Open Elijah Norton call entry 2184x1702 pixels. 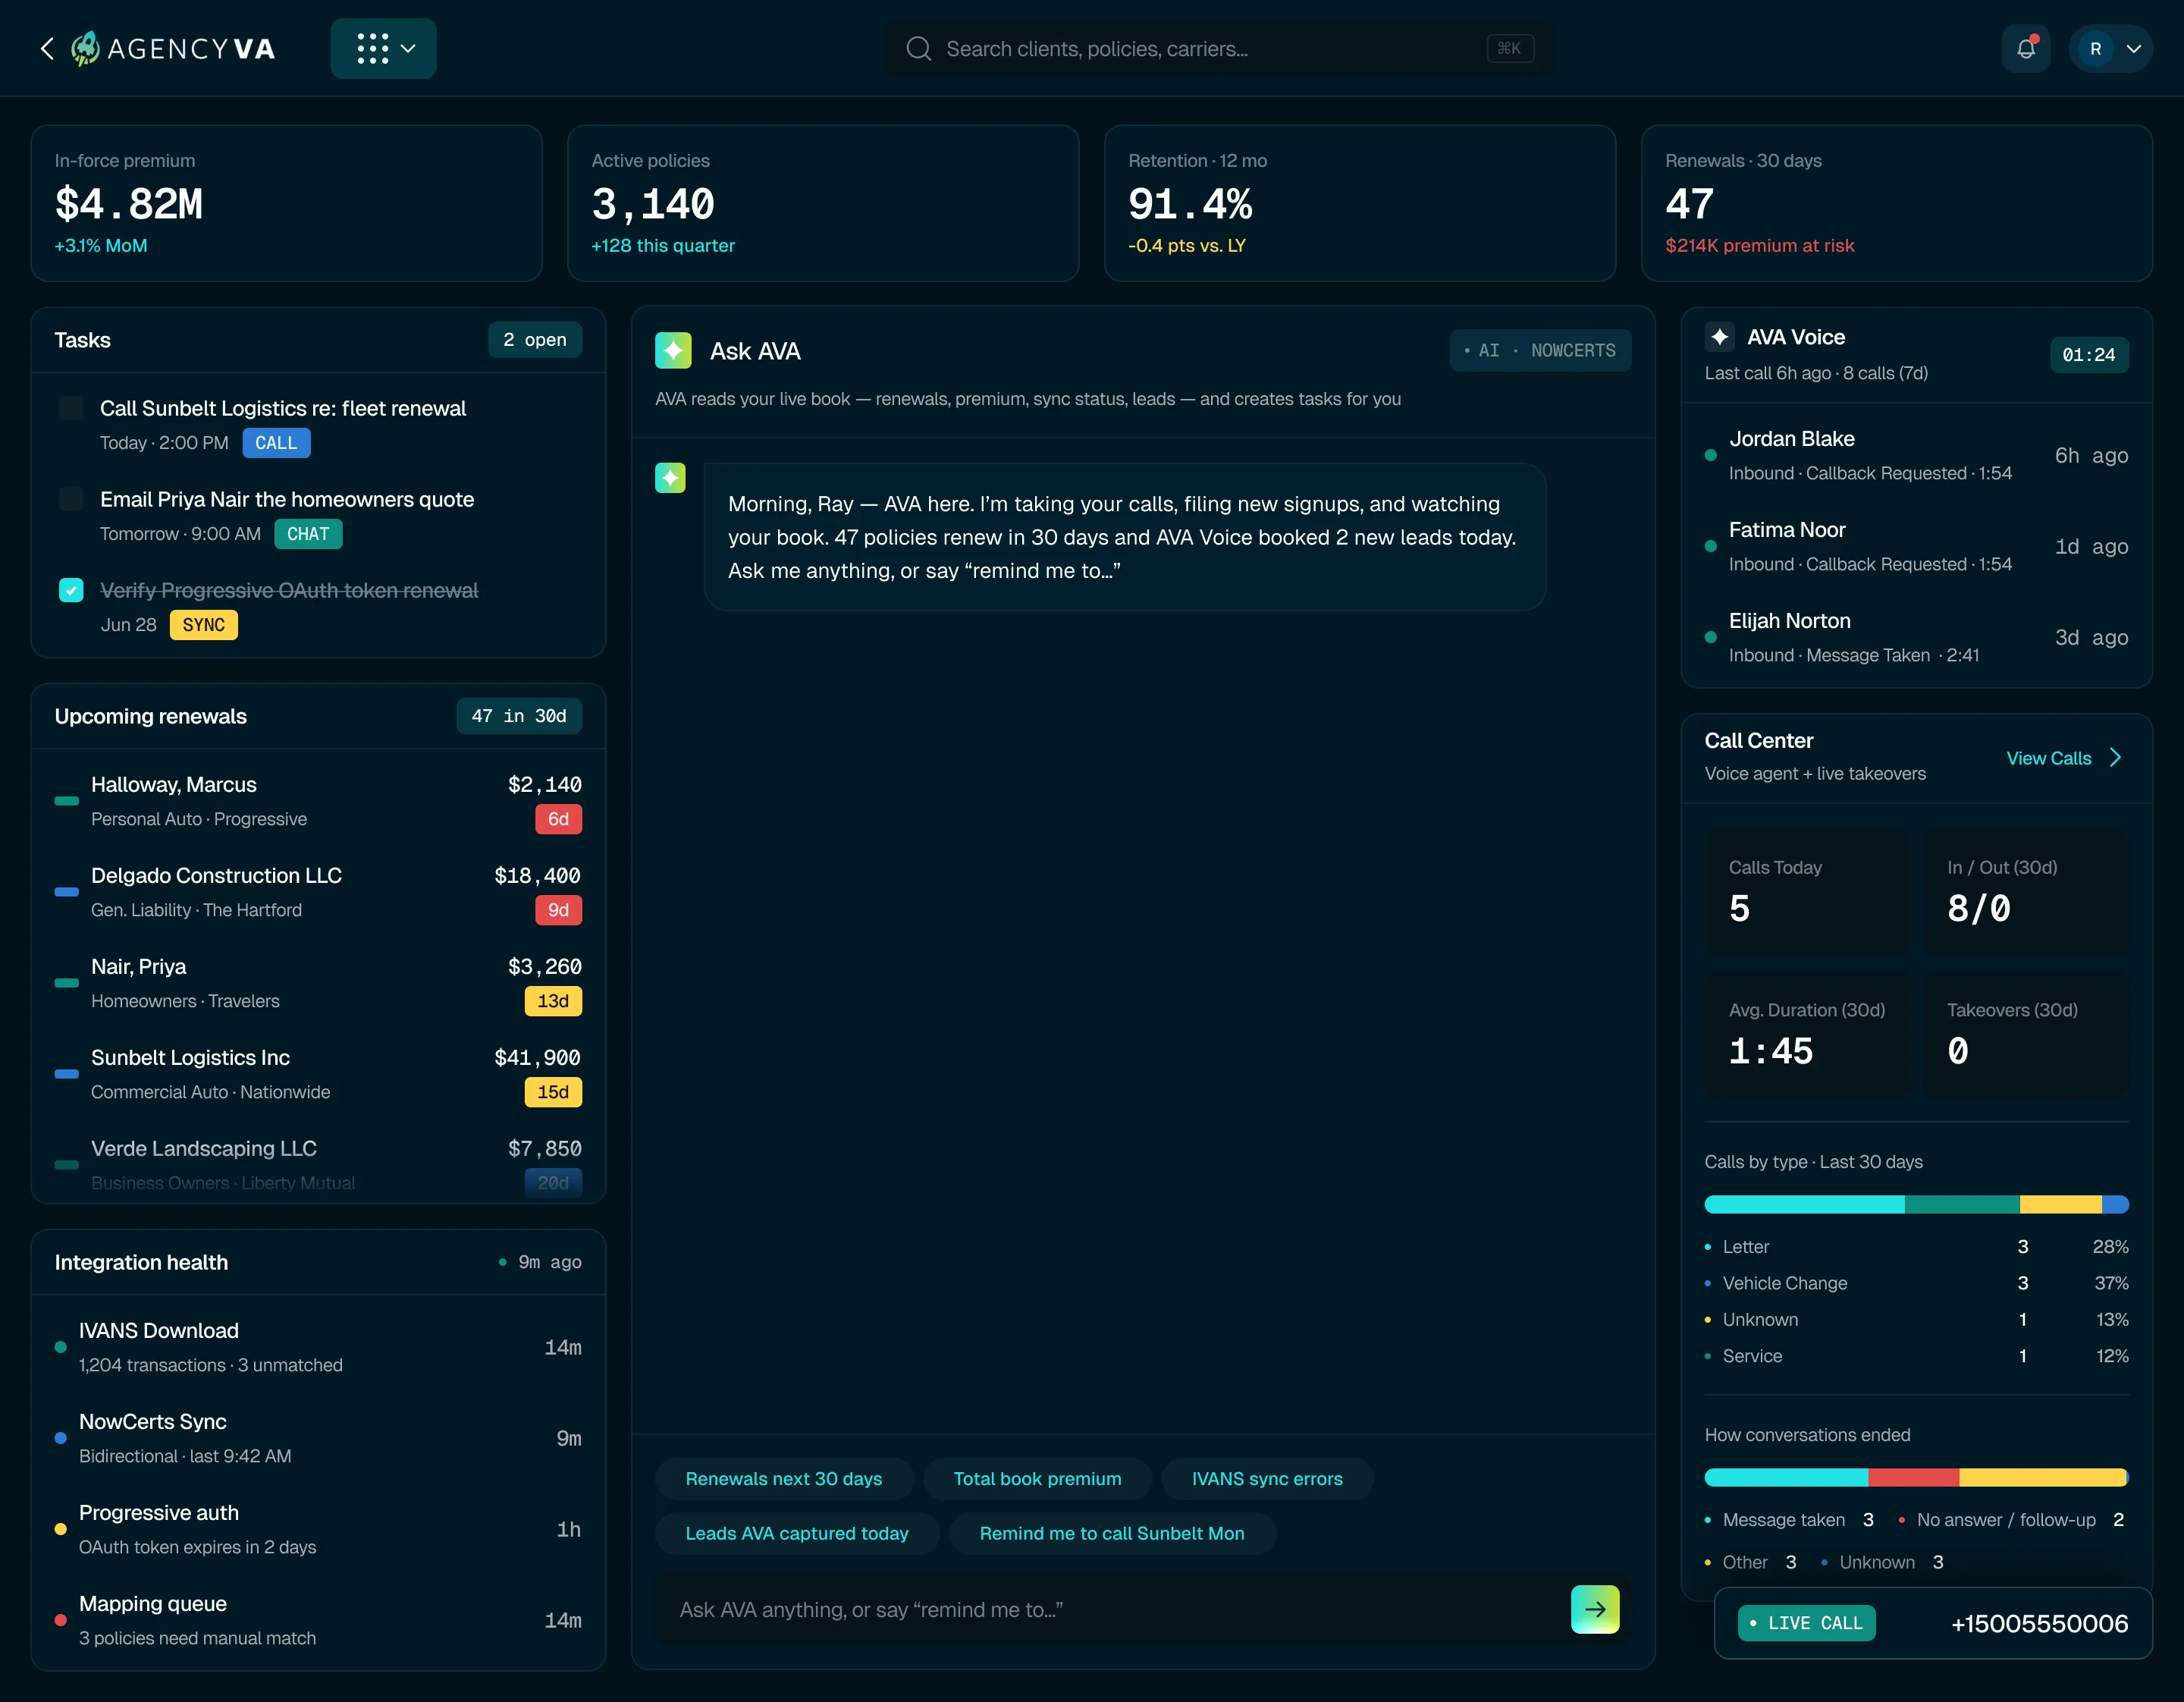click(x=1916, y=637)
